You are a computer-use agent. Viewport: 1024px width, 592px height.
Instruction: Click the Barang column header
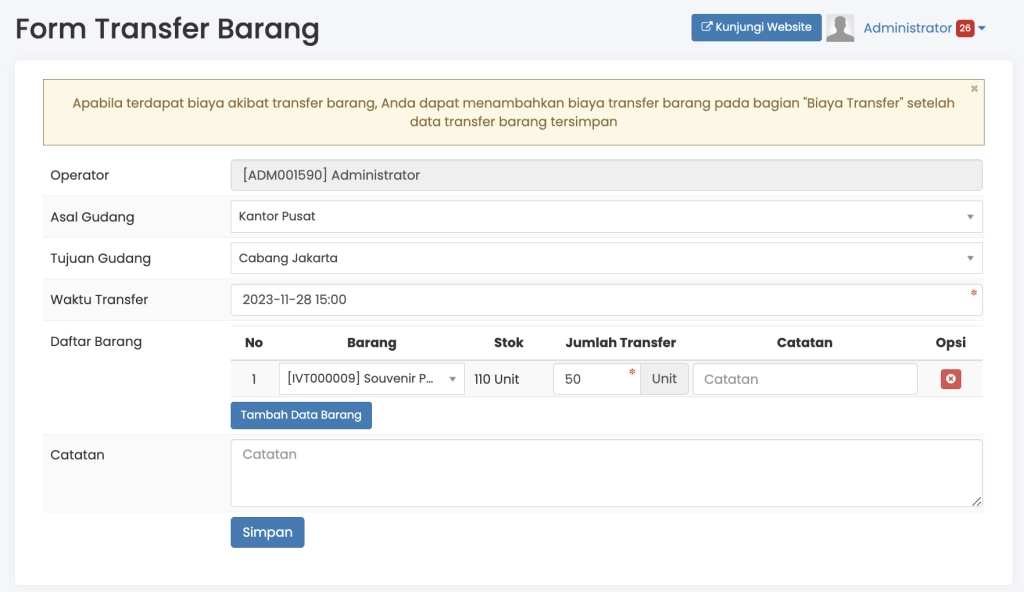[x=371, y=342]
